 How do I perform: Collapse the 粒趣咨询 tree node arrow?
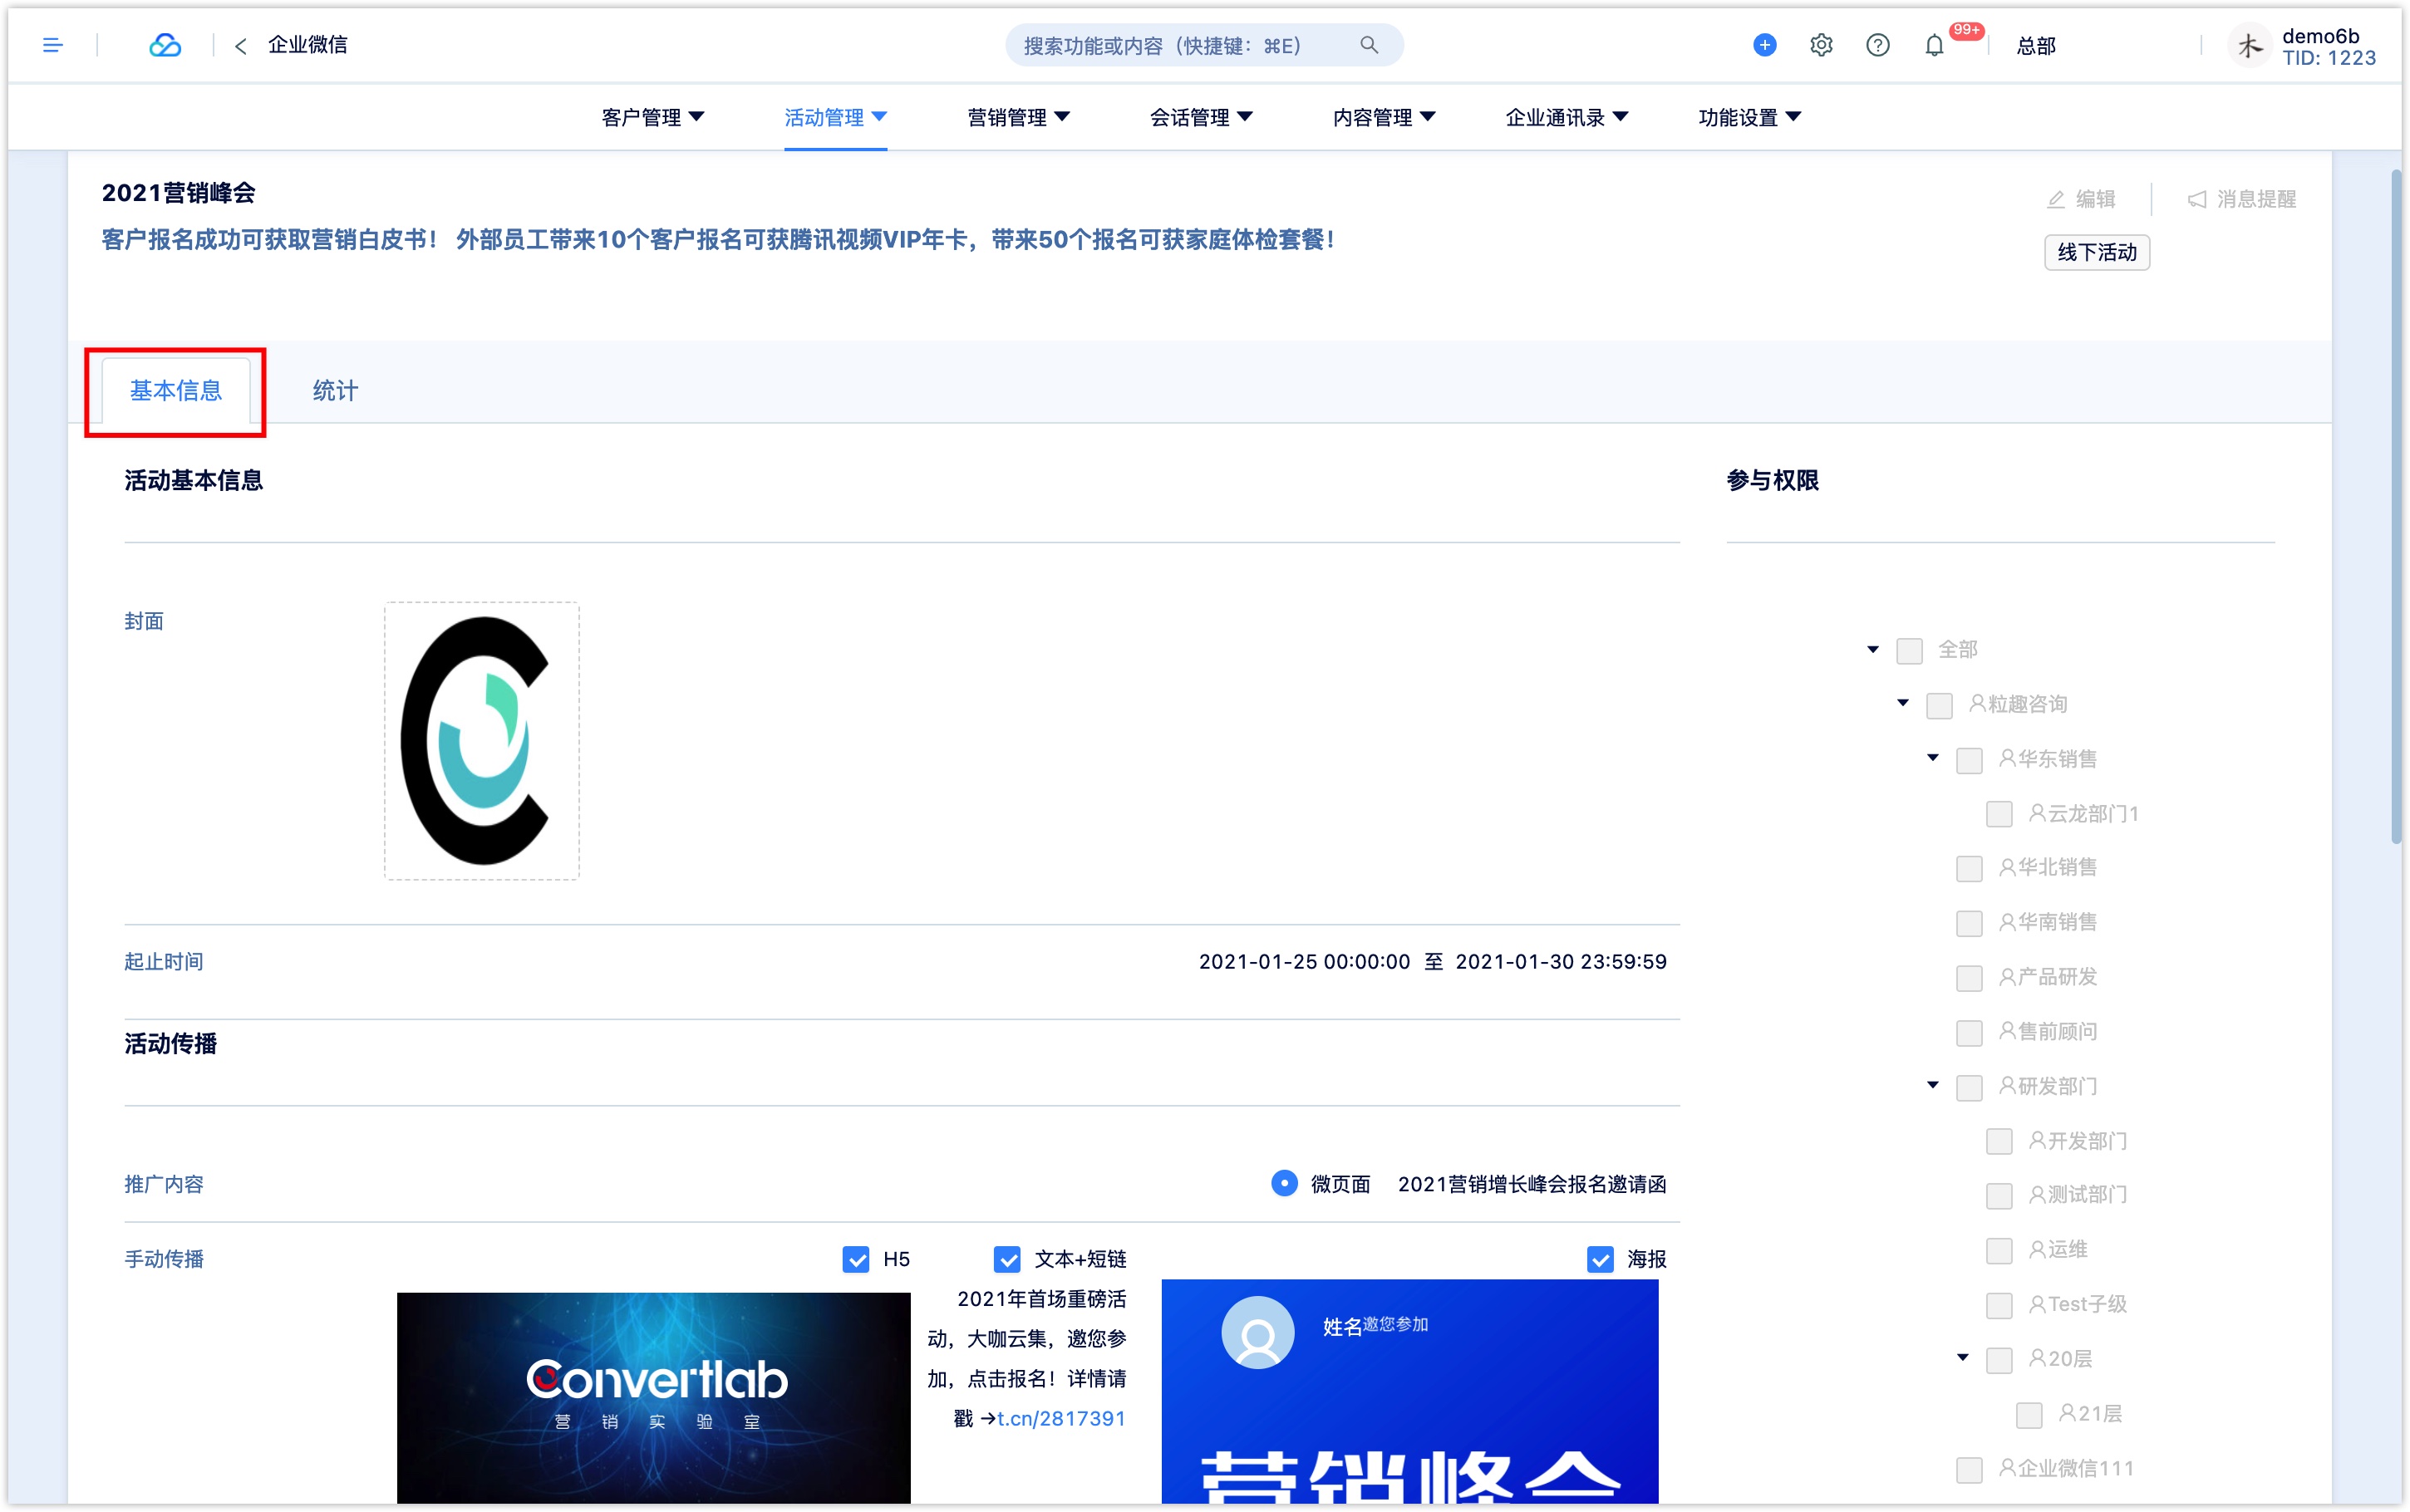(x=1903, y=703)
